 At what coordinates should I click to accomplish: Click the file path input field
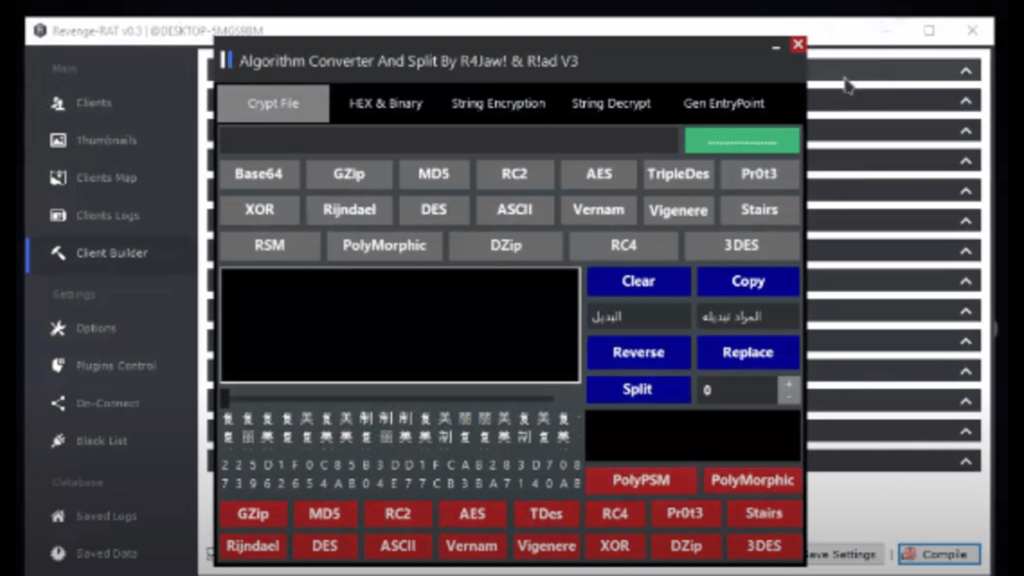click(449, 141)
